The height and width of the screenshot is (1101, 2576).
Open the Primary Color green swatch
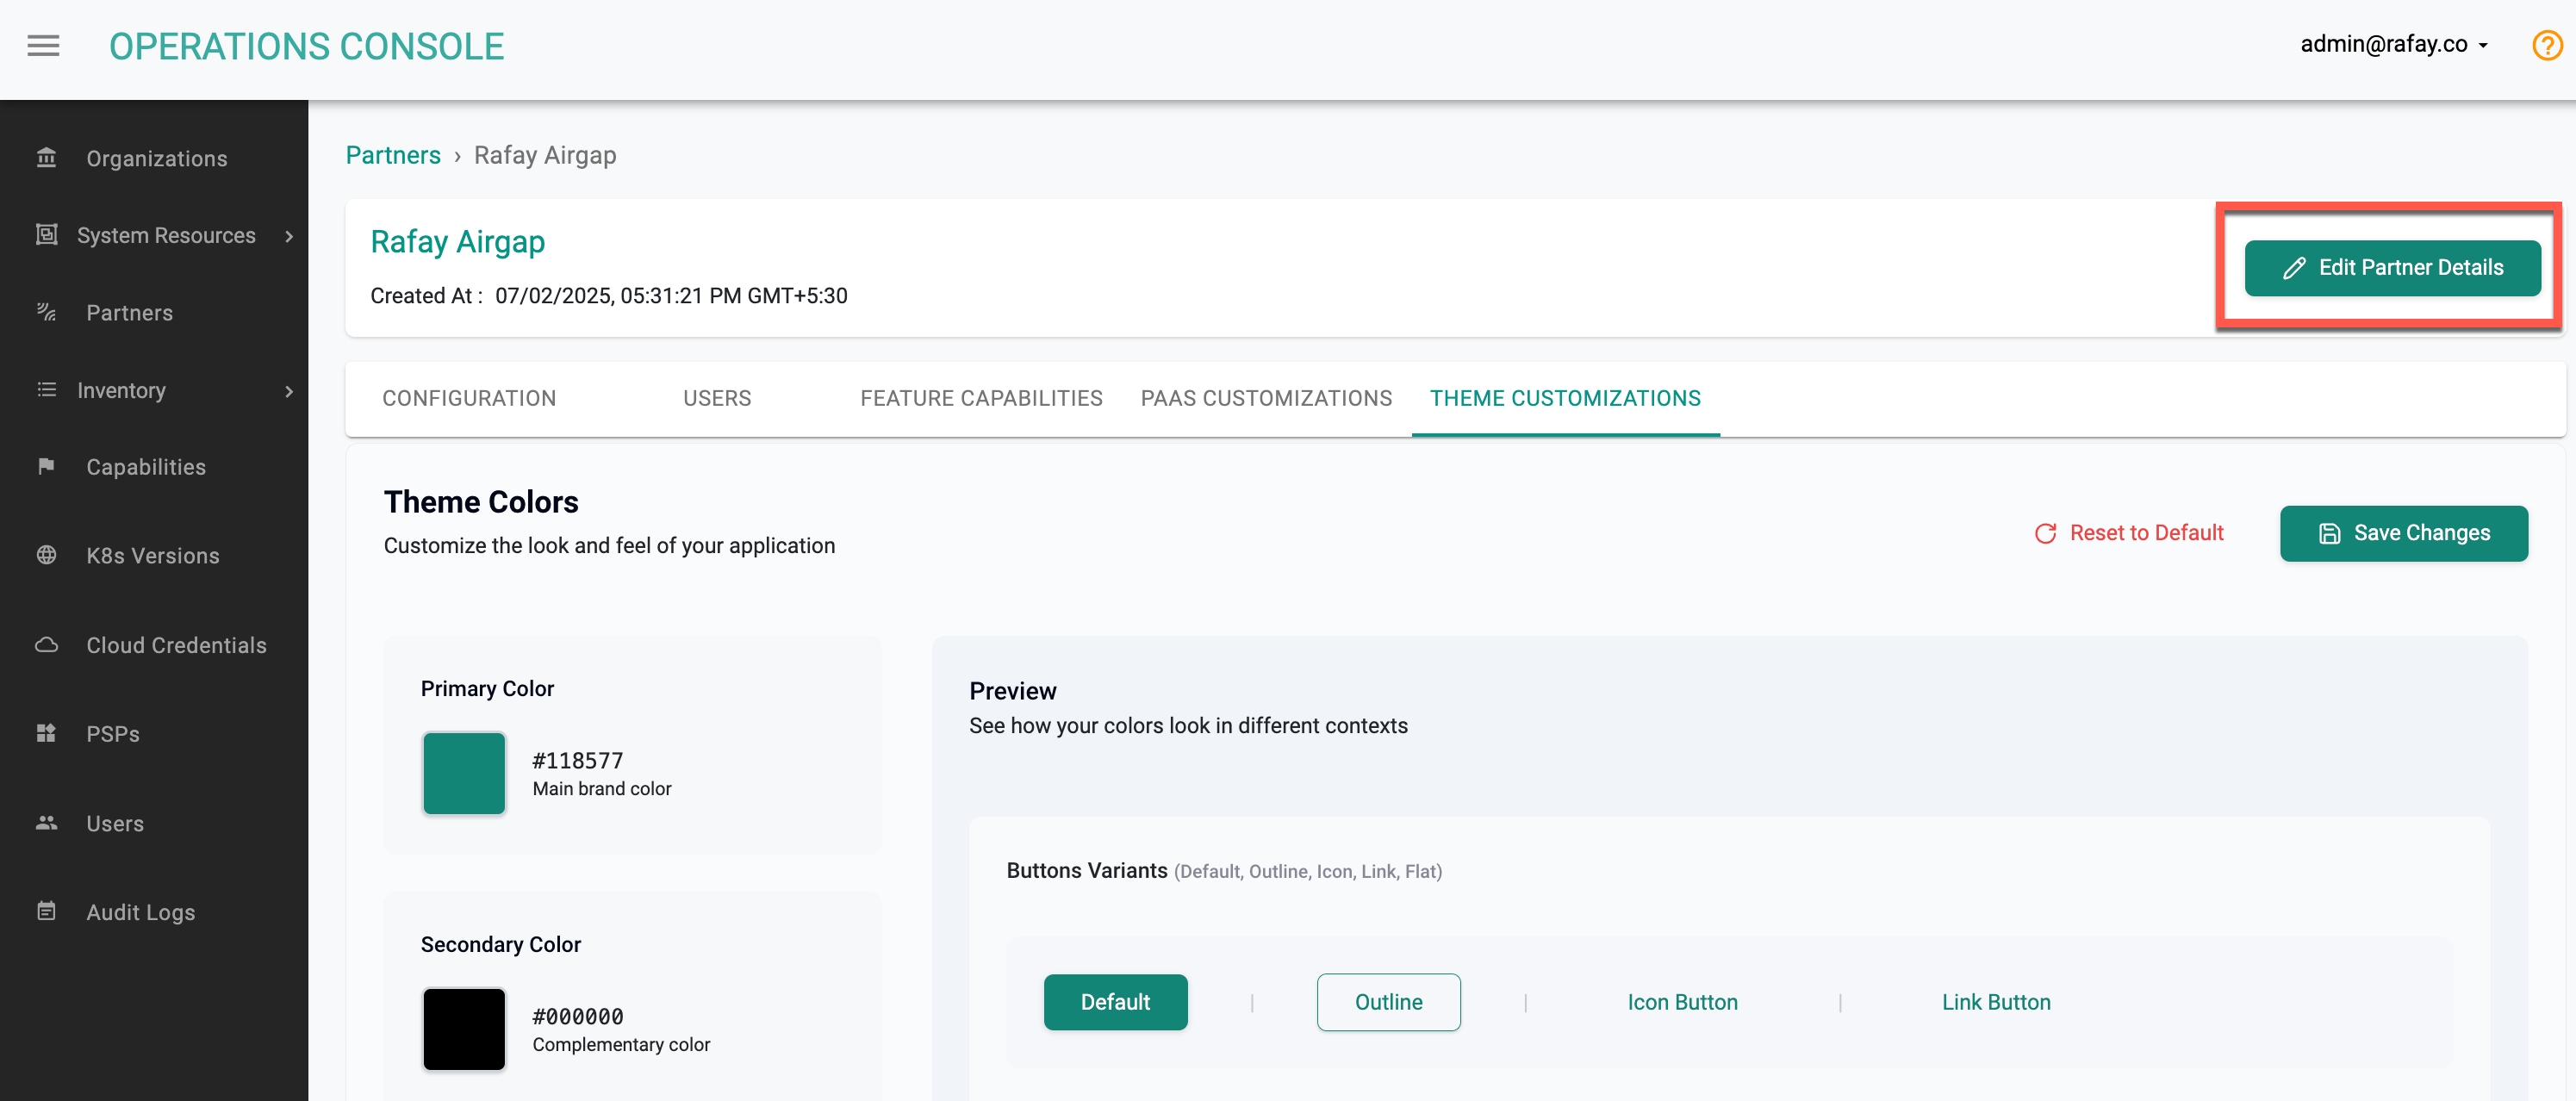pos(464,773)
